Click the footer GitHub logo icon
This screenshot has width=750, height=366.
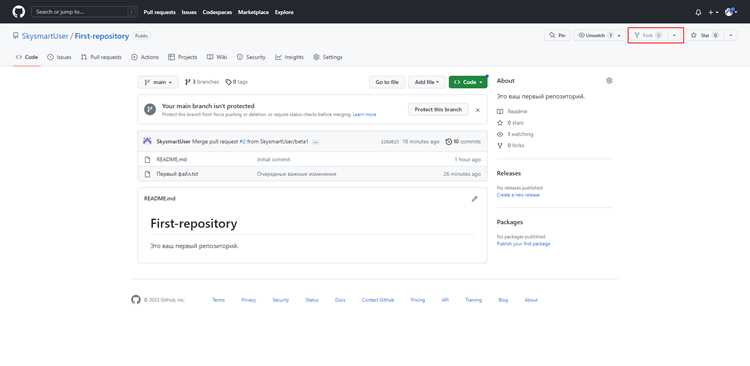(136, 299)
